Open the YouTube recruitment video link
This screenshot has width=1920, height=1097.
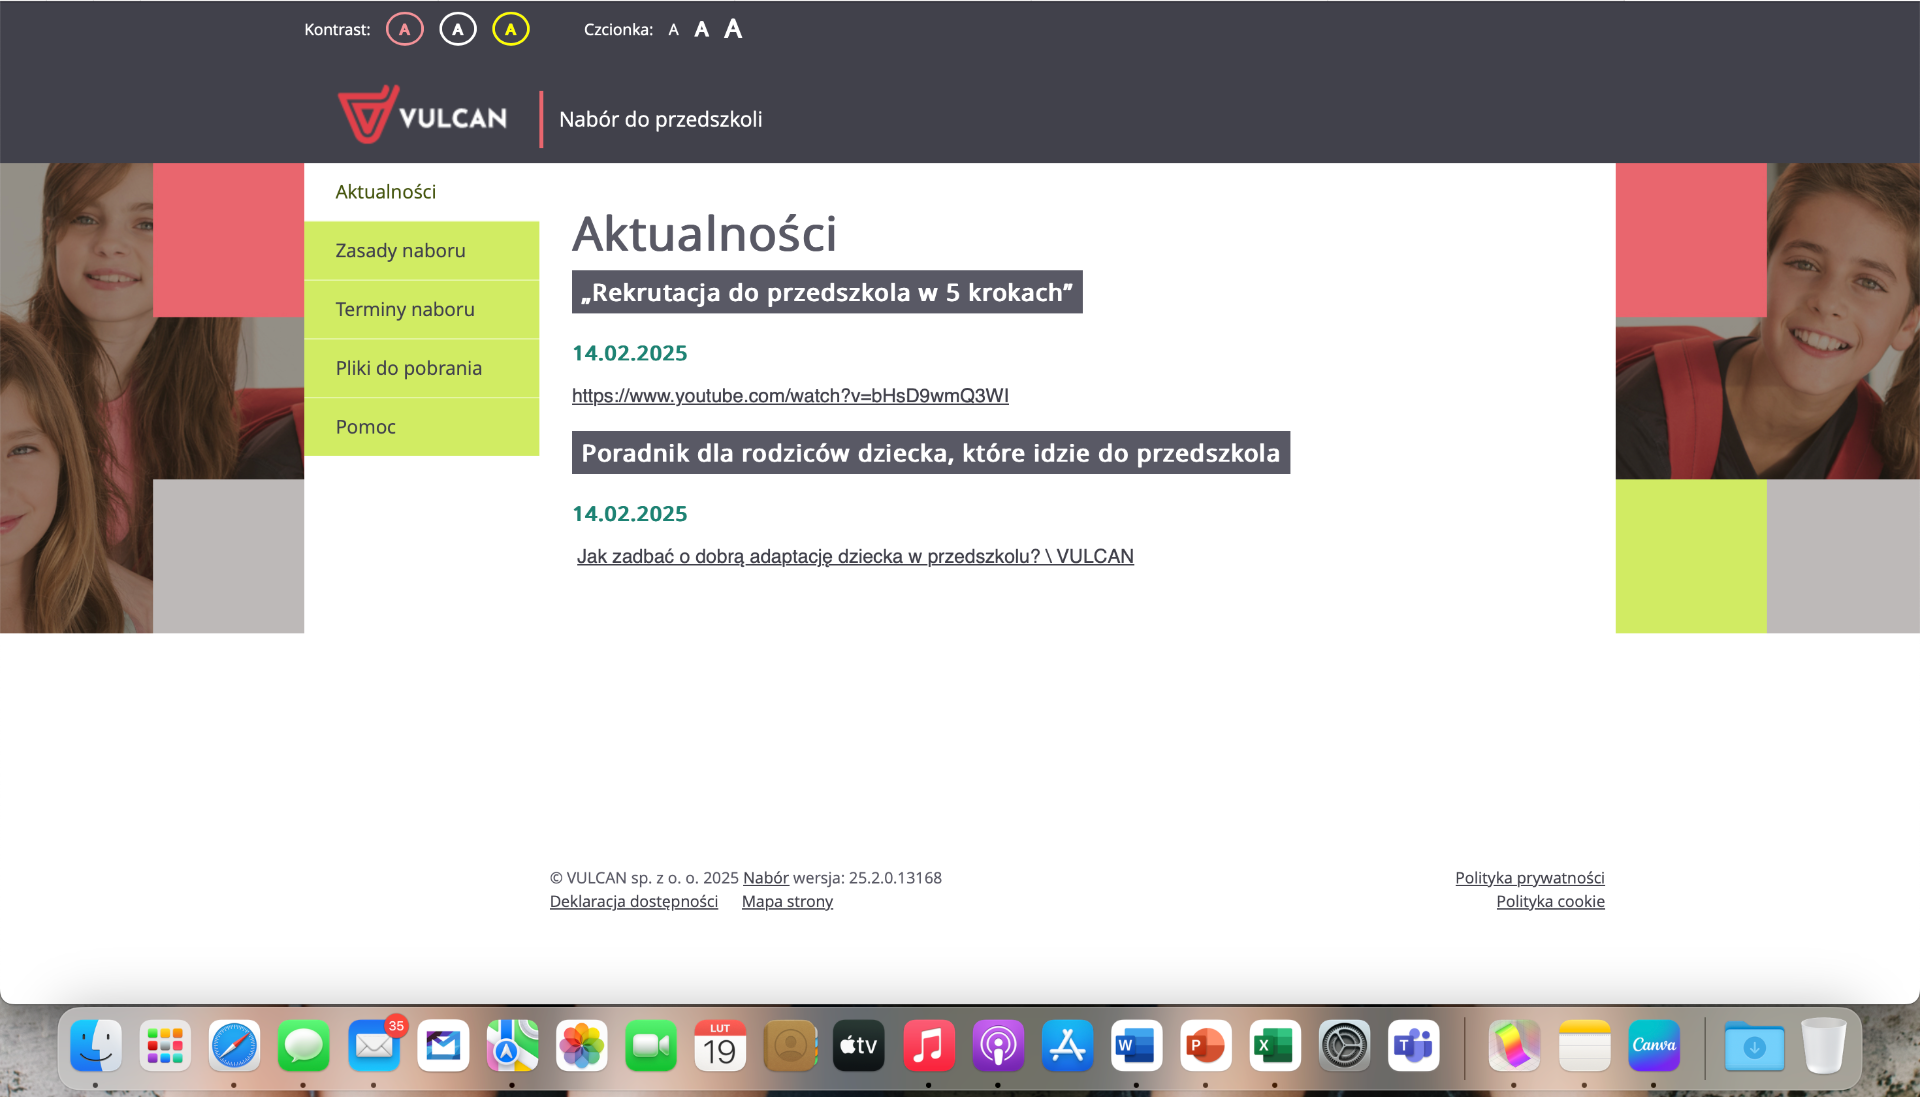tap(790, 396)
